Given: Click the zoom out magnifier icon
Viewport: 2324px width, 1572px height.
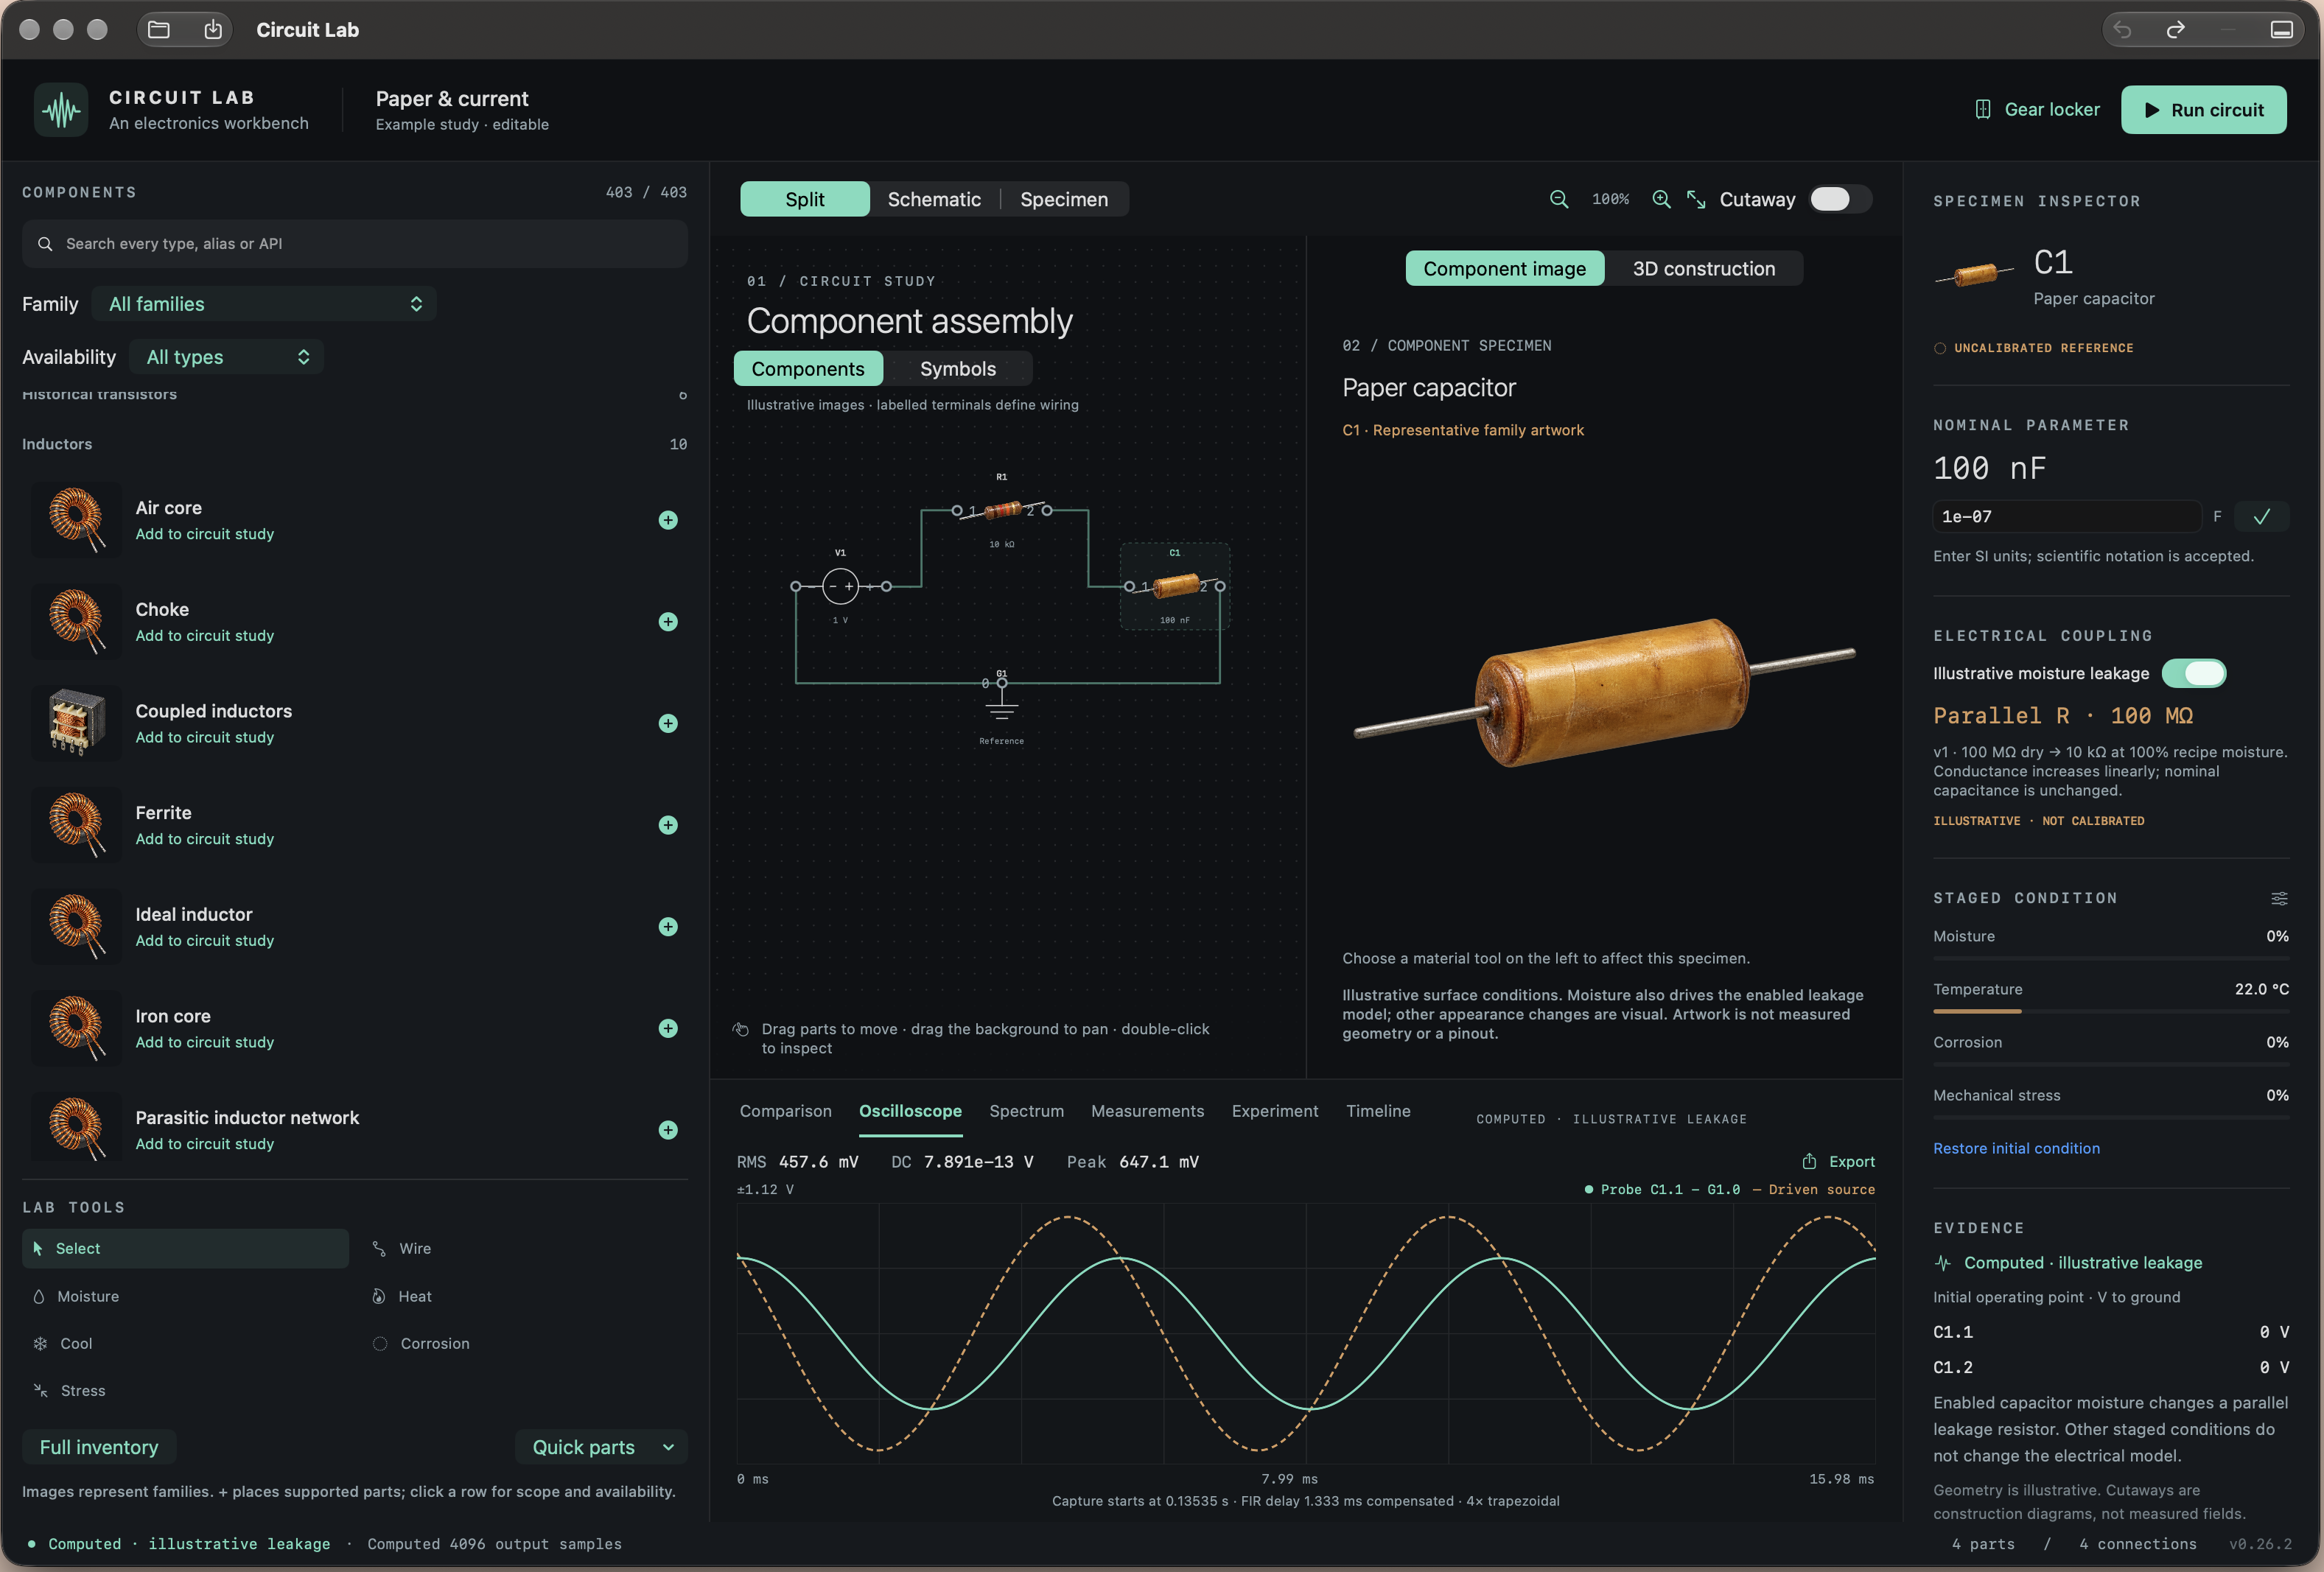Looking at the screenshot, I should pos(1558,199).
